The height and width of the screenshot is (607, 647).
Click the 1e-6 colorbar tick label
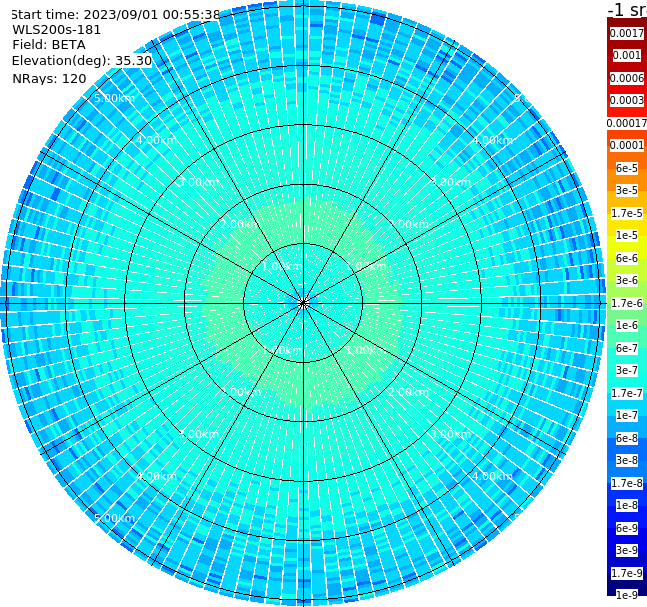tap(627, 325)
